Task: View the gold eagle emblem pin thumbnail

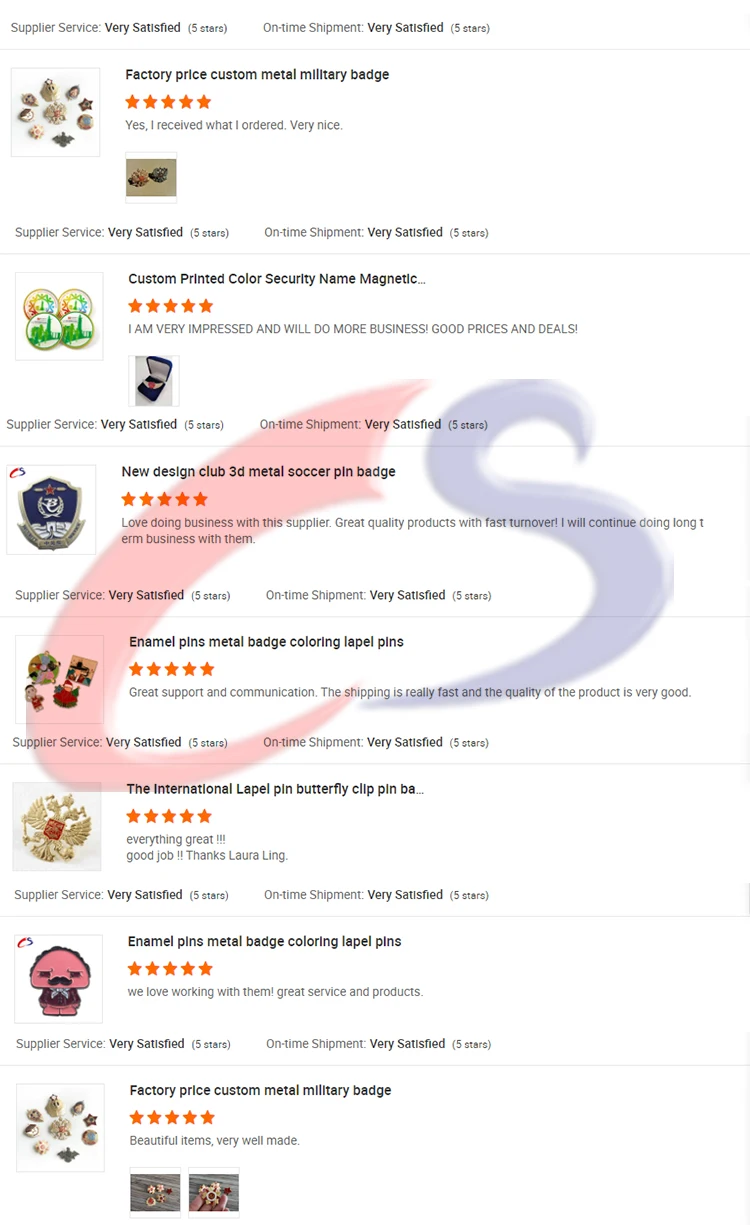Action: (x=57, y=826)
